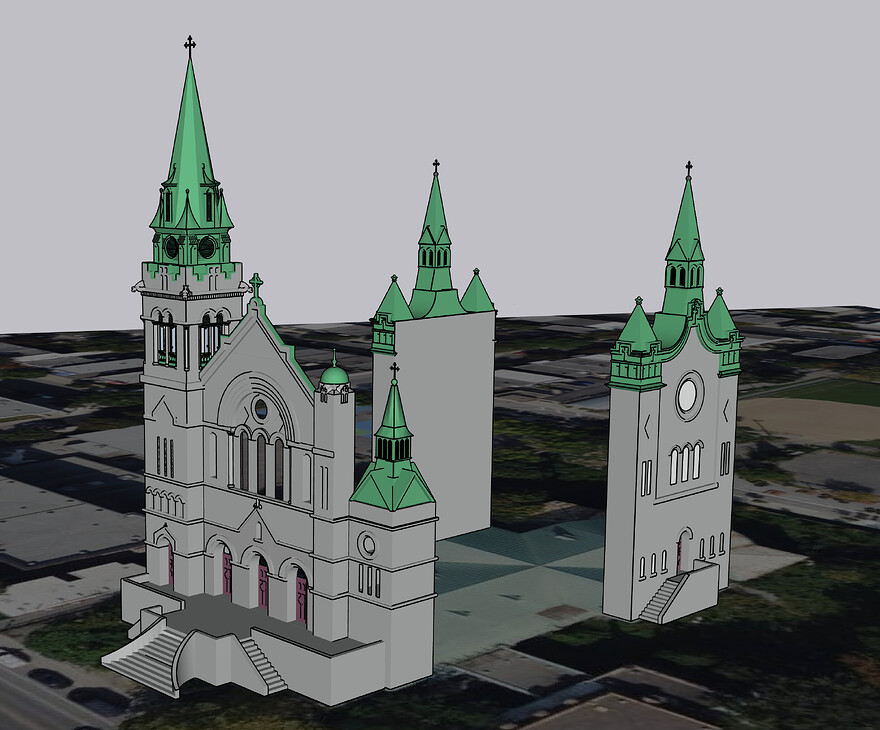Click the small green dome on the church
The height and width of the screenshot is (730, 880).
(x=334, y=374)
